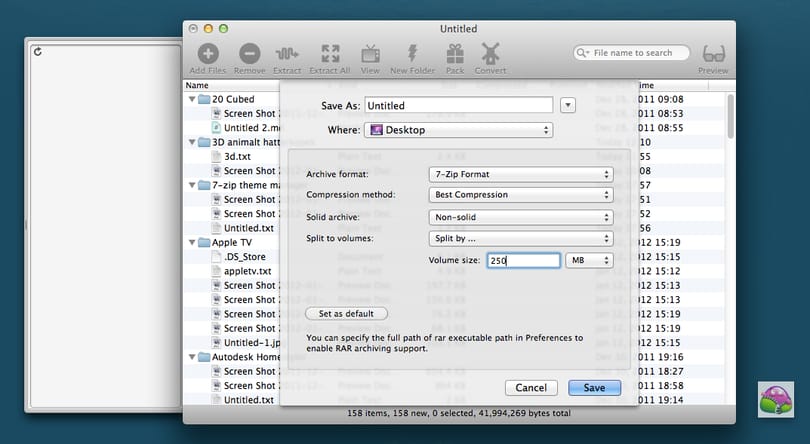Expand the Save As dialog with arrow button
The image size is (810, 444).
coord(568,105)
